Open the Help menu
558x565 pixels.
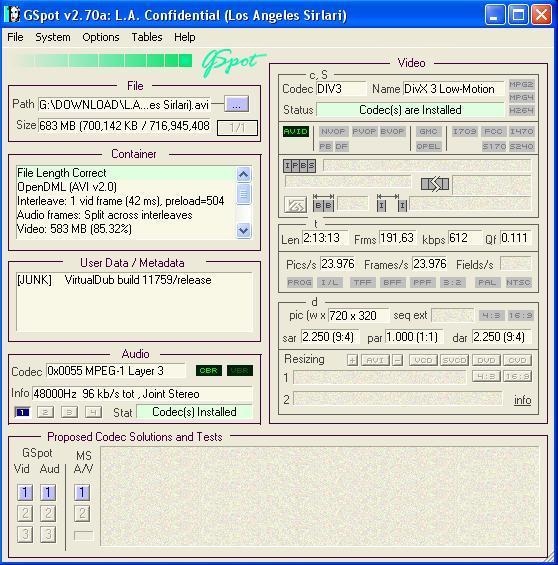(x=184, y=37)
